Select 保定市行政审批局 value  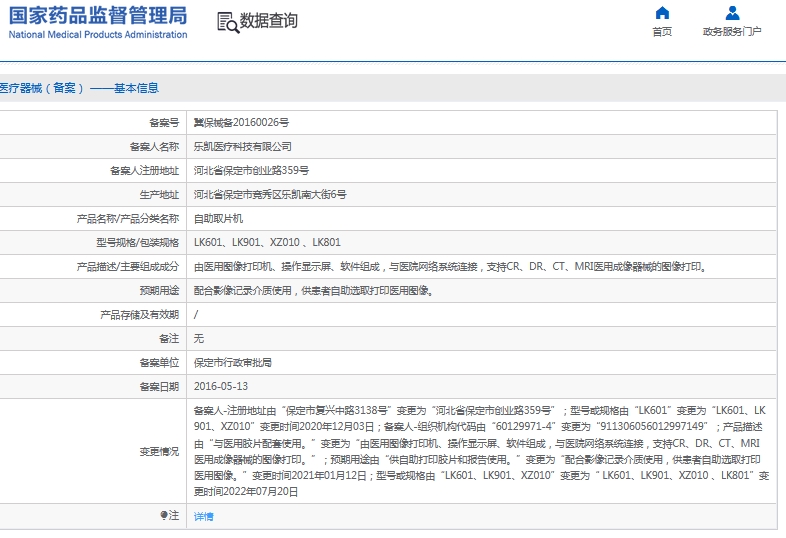(x=233, y=363)
